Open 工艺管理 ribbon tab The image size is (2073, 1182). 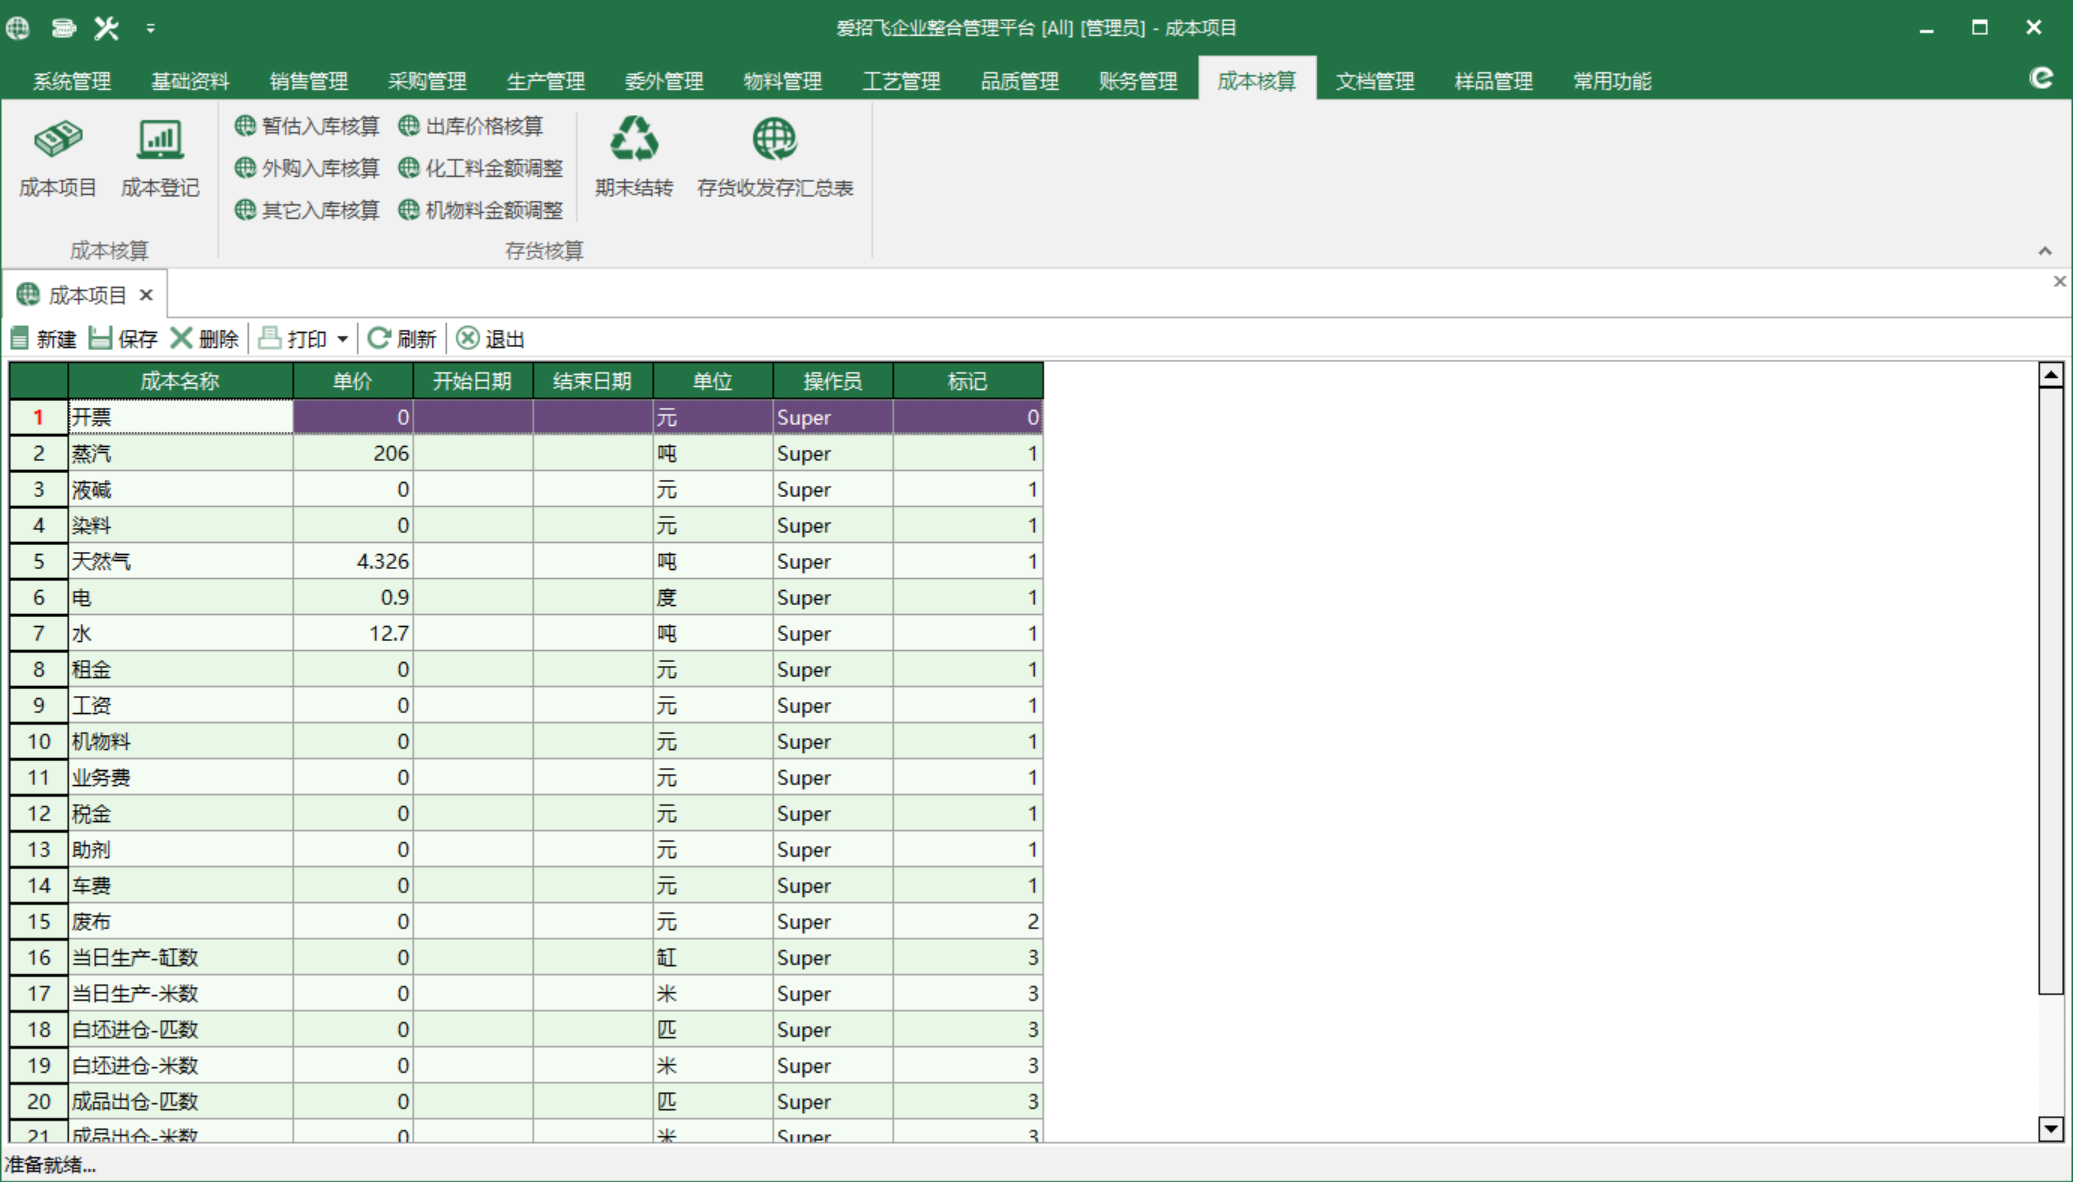click(x=901, y=81)
